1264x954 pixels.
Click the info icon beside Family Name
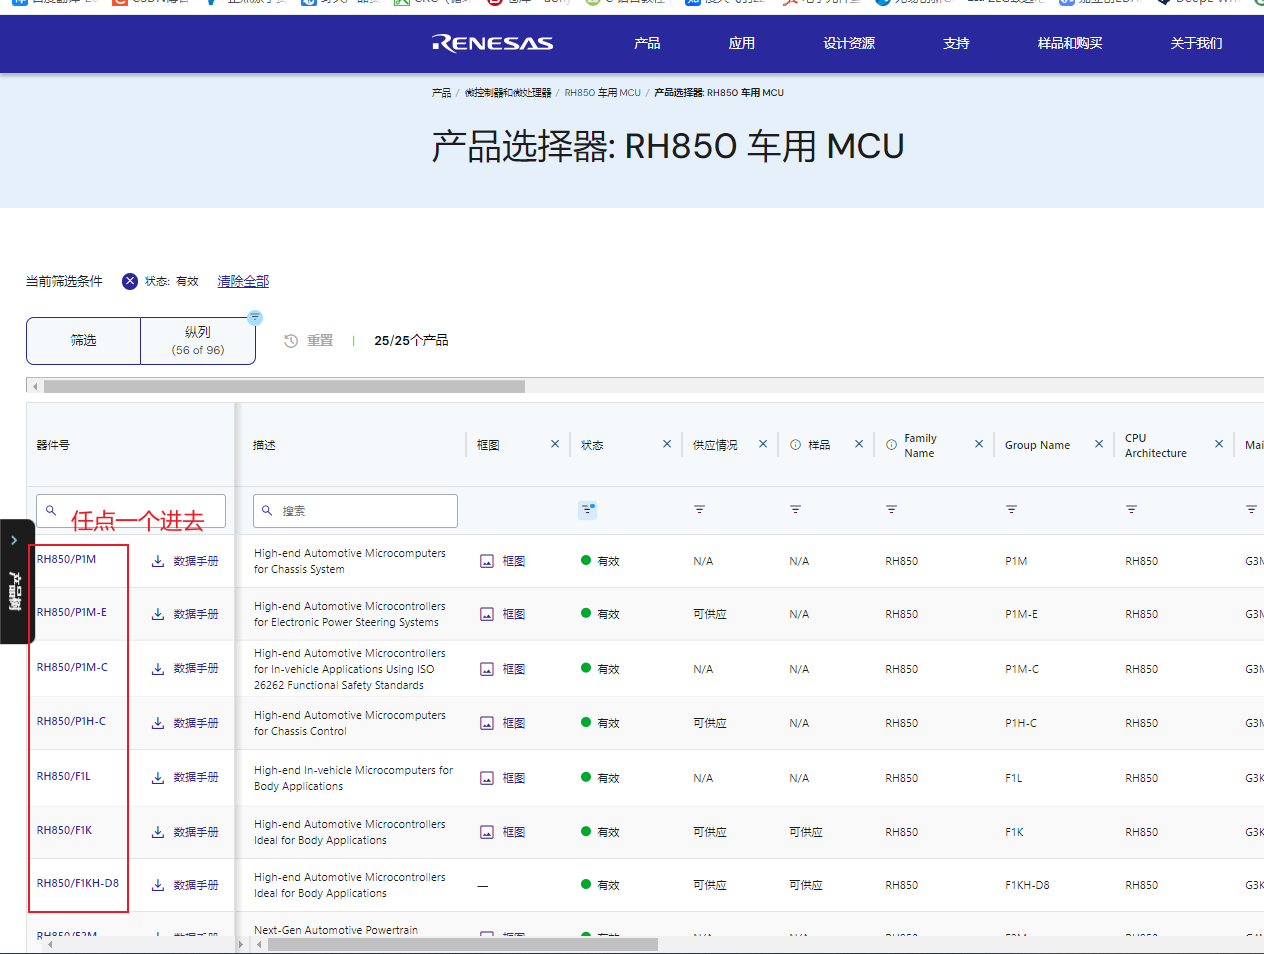coord(891,445)
